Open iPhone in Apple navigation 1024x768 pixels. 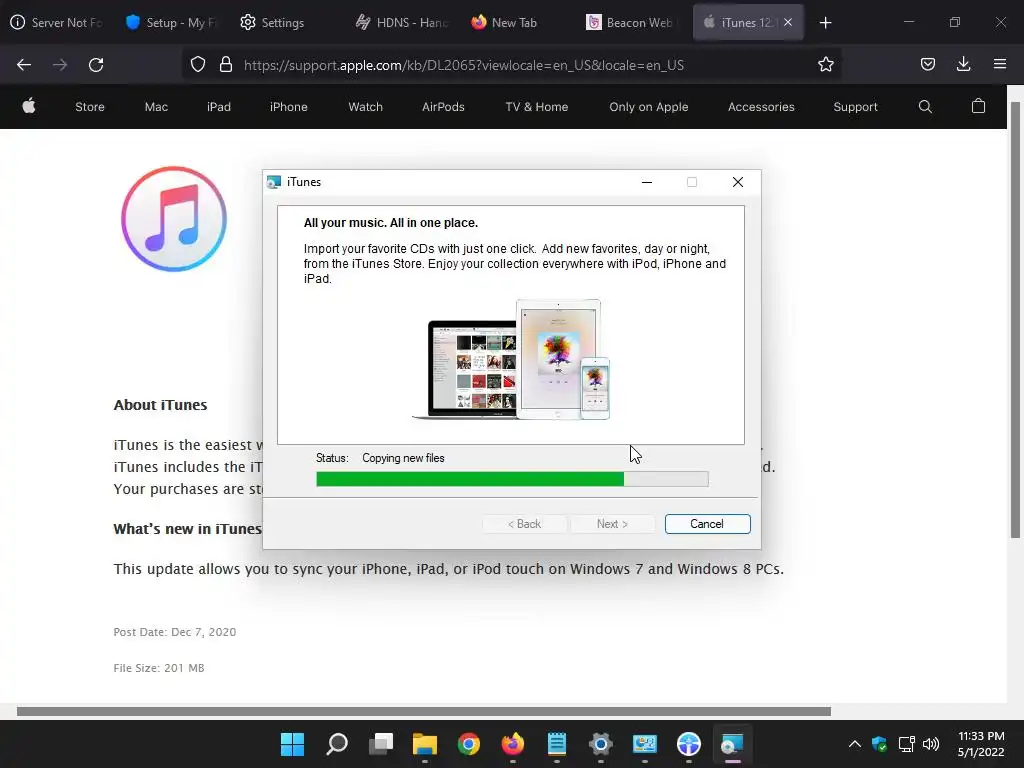click(289, 107)
